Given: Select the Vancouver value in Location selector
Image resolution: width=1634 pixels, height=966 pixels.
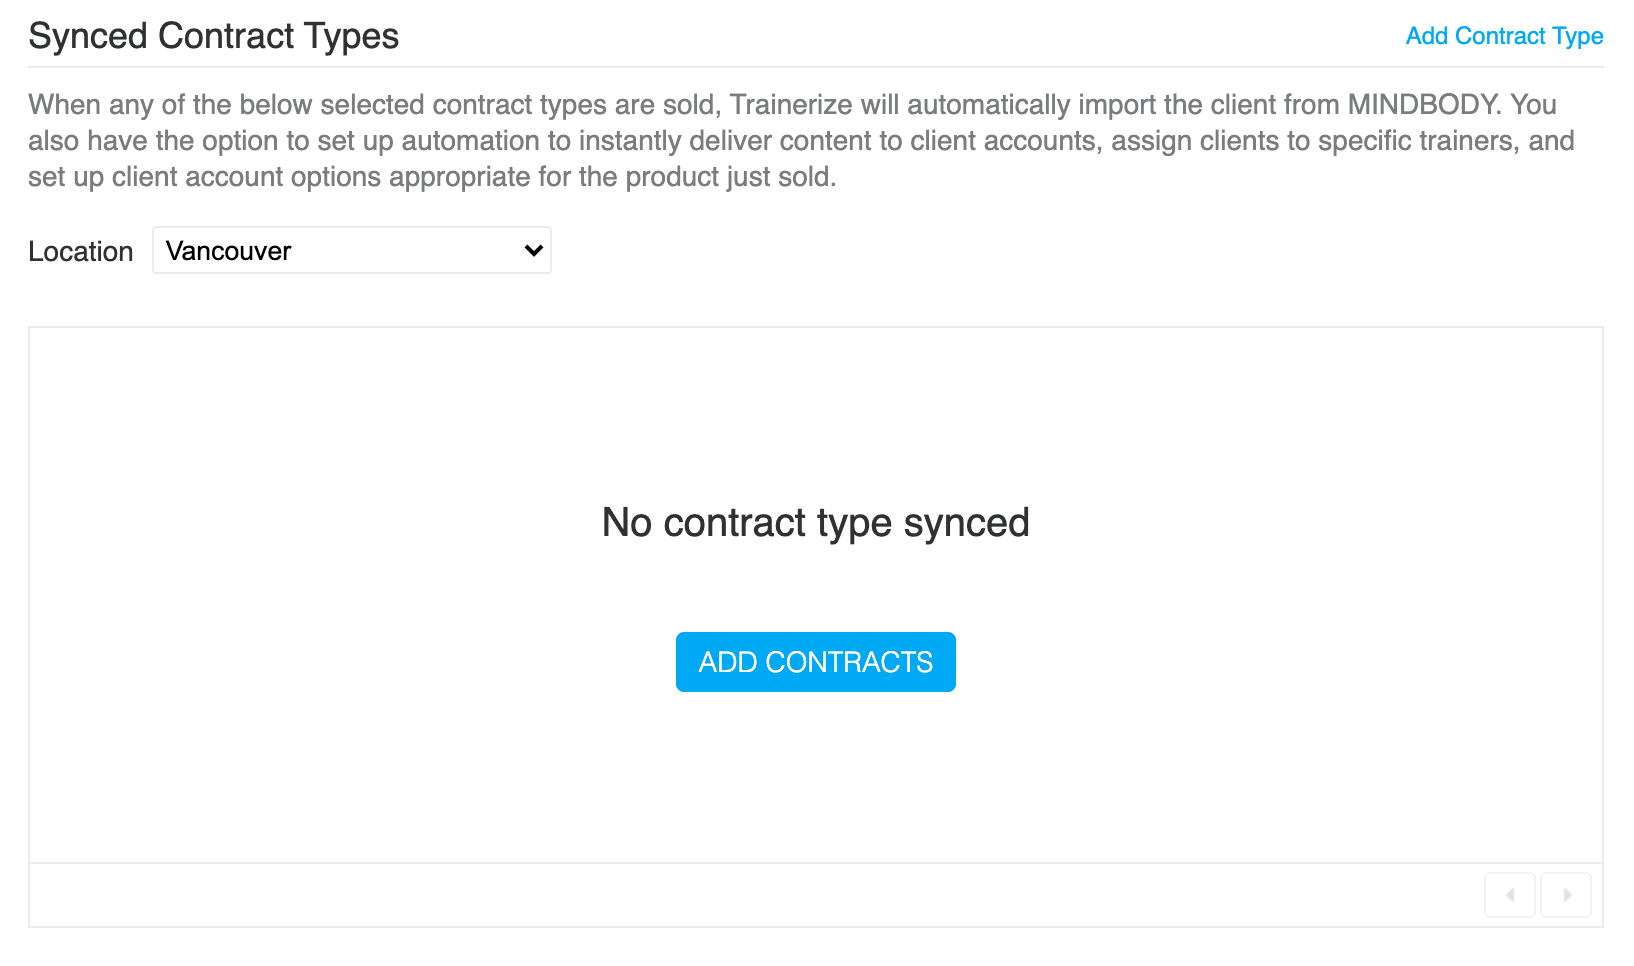Looking at the screenshot, I should pyautogui.click(x=229, y=251).
